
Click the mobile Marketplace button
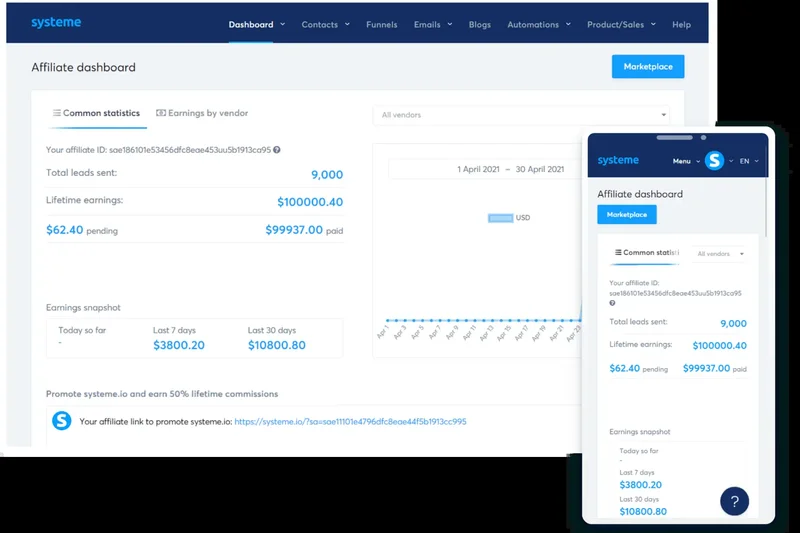627,215
